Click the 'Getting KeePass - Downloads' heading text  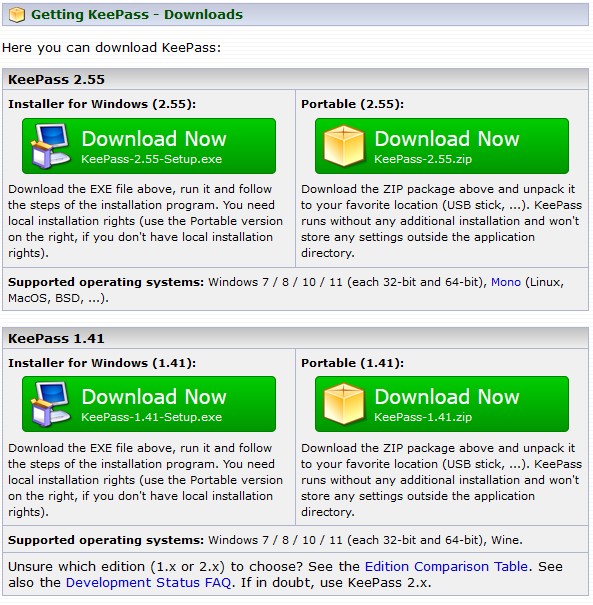click(x=137, y=15)
